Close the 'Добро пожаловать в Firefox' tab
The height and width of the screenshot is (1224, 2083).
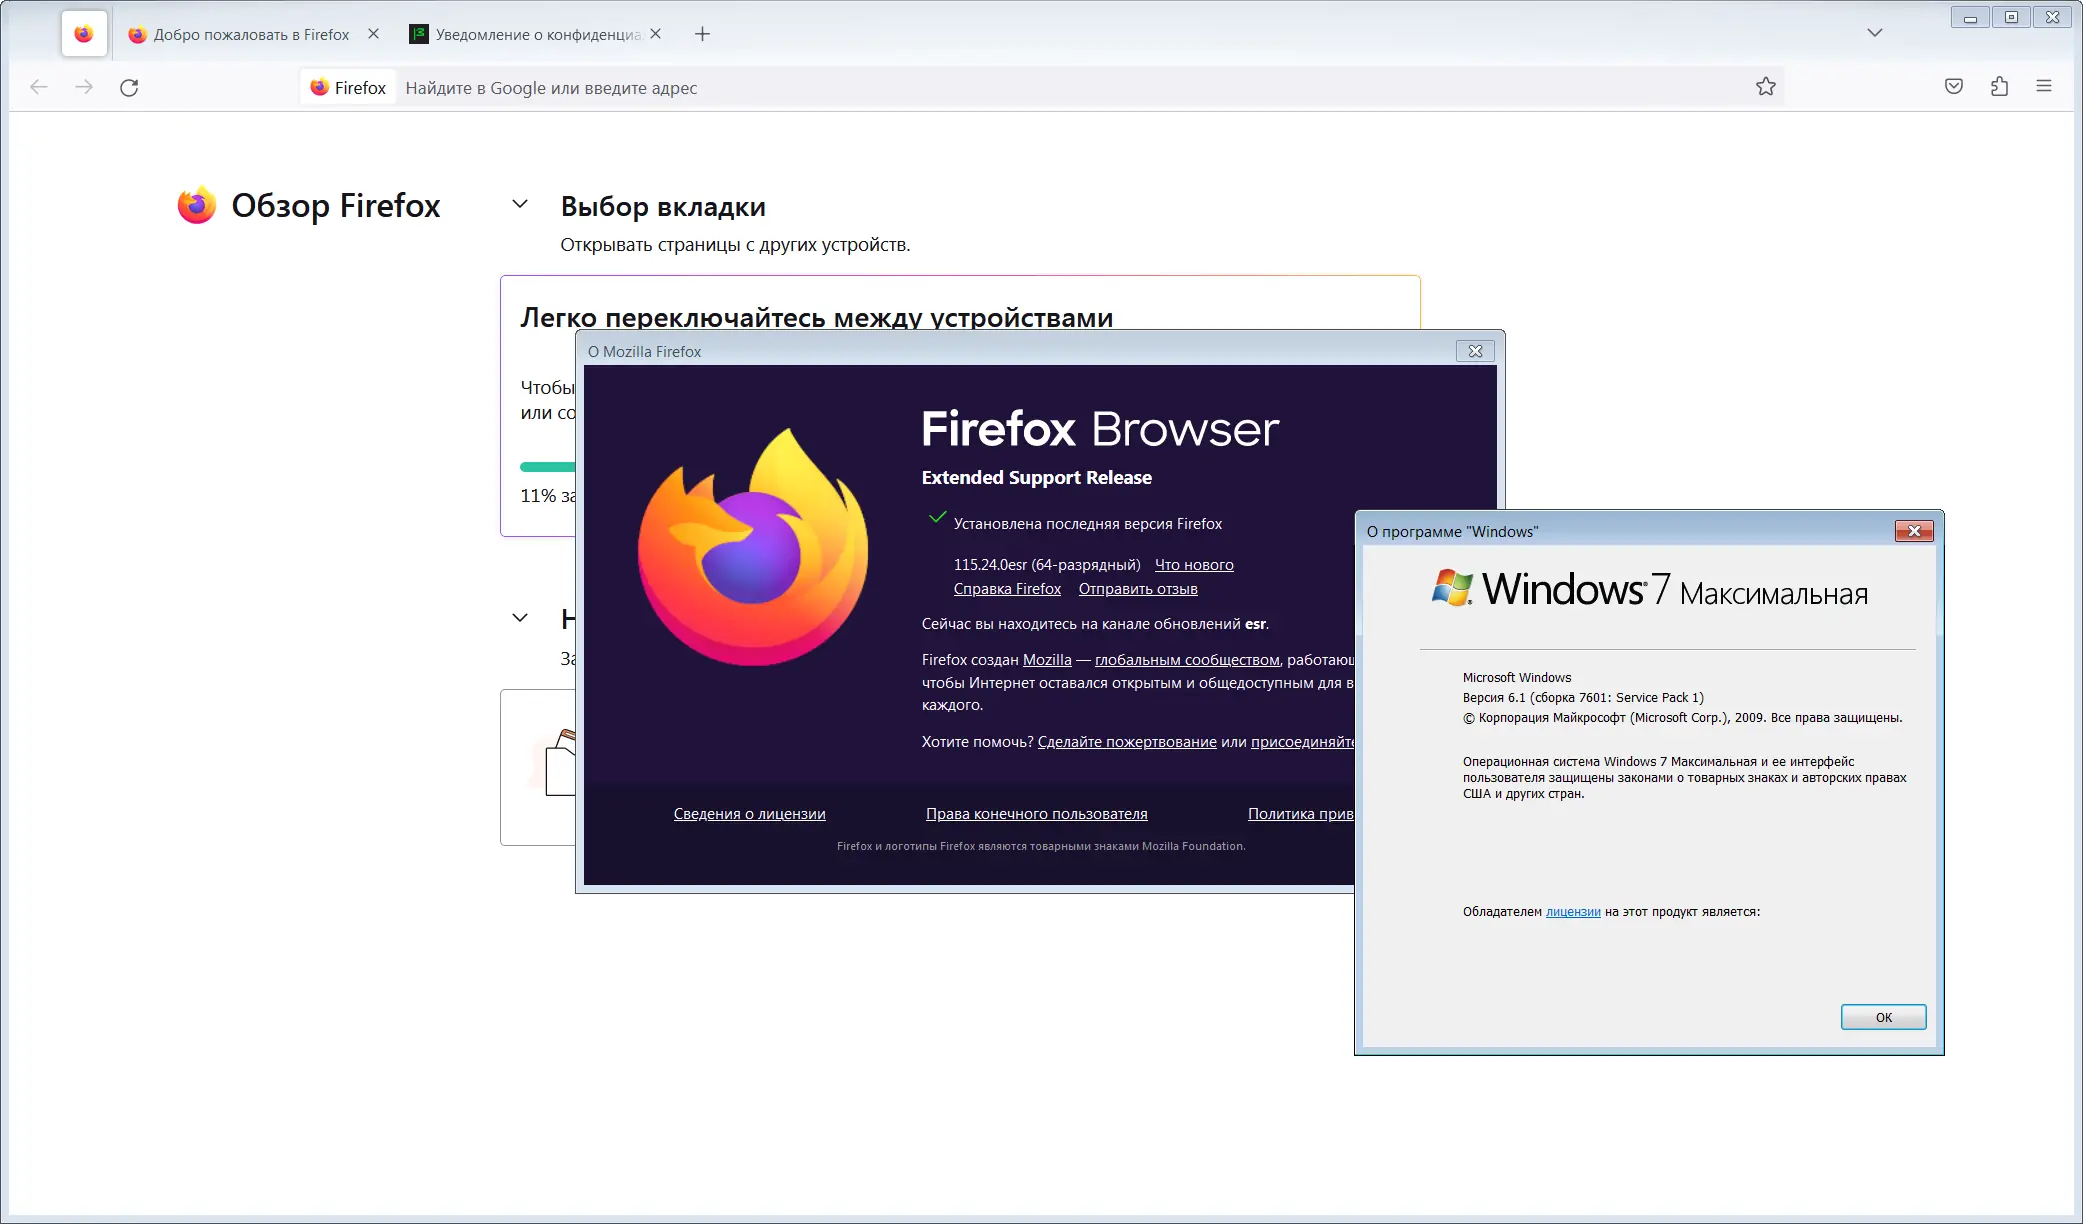(x=373, y=34)
